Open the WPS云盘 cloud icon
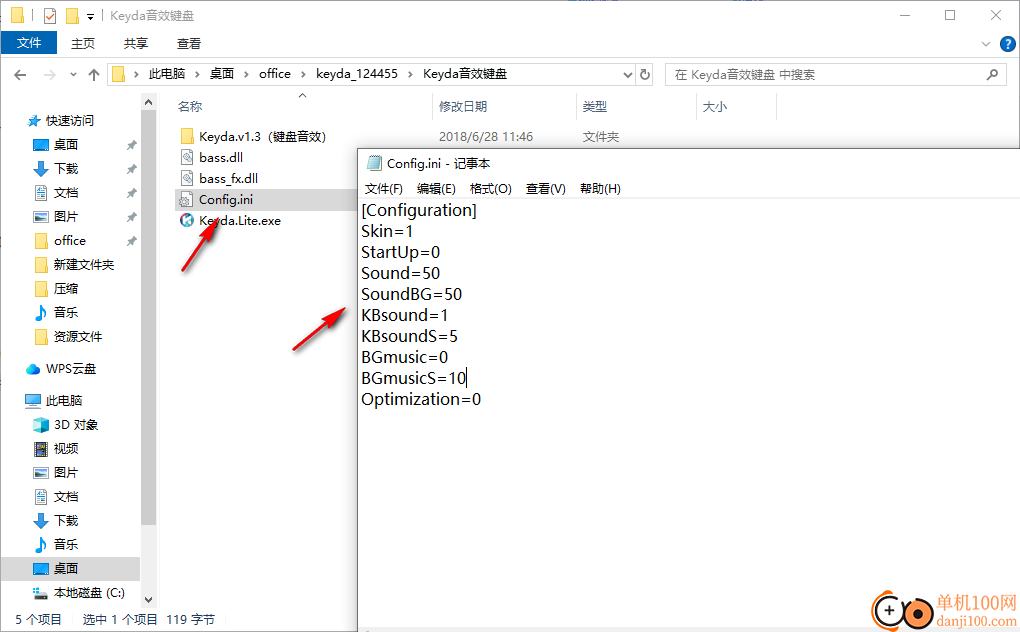This screenshot has width=1020, height=632. [33, 369]
